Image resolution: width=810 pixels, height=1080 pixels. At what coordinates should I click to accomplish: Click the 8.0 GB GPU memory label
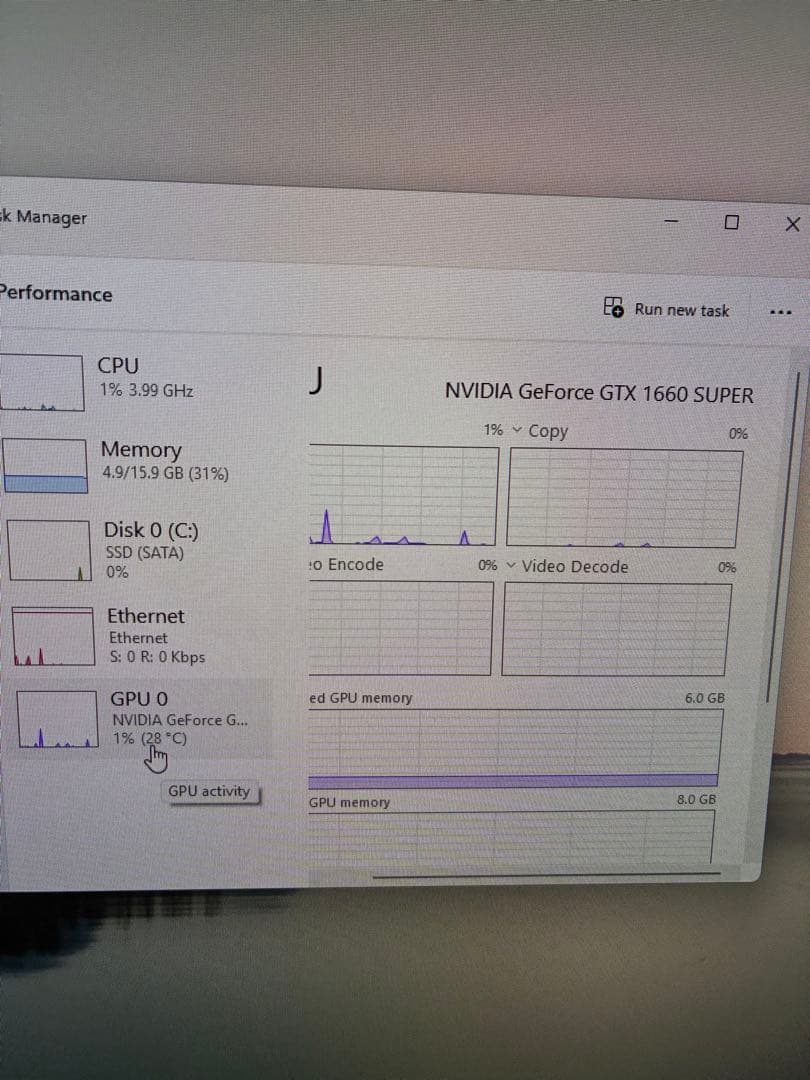click(x=696, y=800)
